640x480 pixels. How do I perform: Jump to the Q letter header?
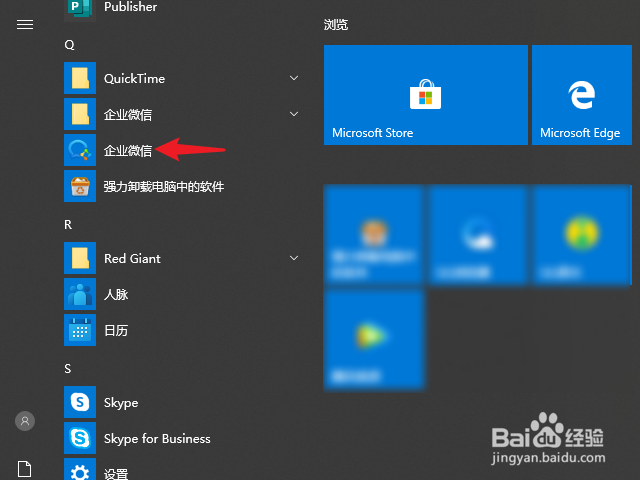[x=69, y=44]
